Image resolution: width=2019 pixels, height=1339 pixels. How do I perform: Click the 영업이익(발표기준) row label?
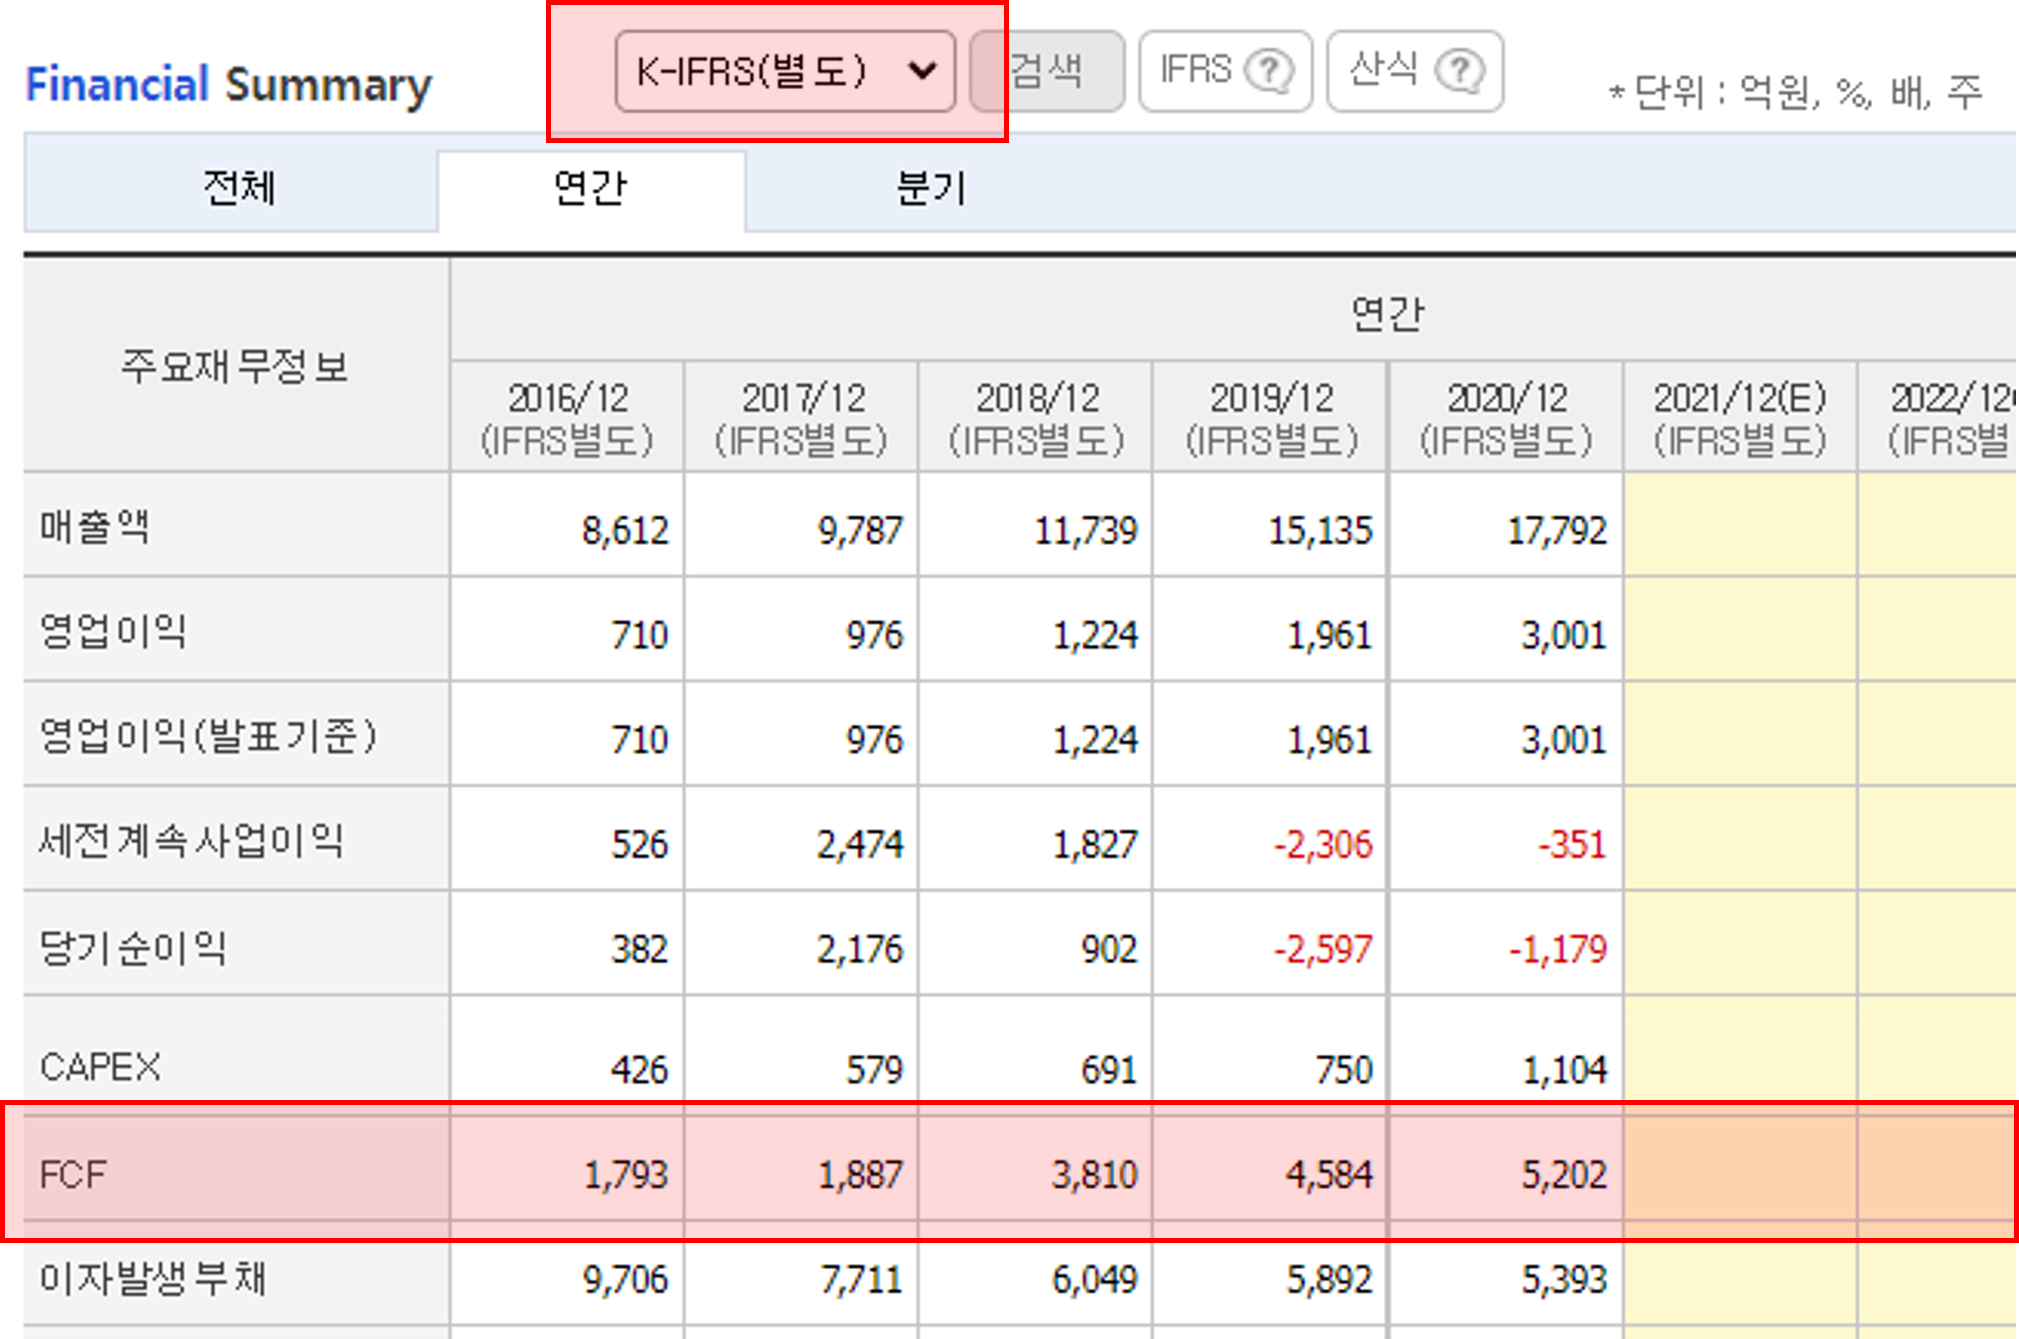coord(208,737)
